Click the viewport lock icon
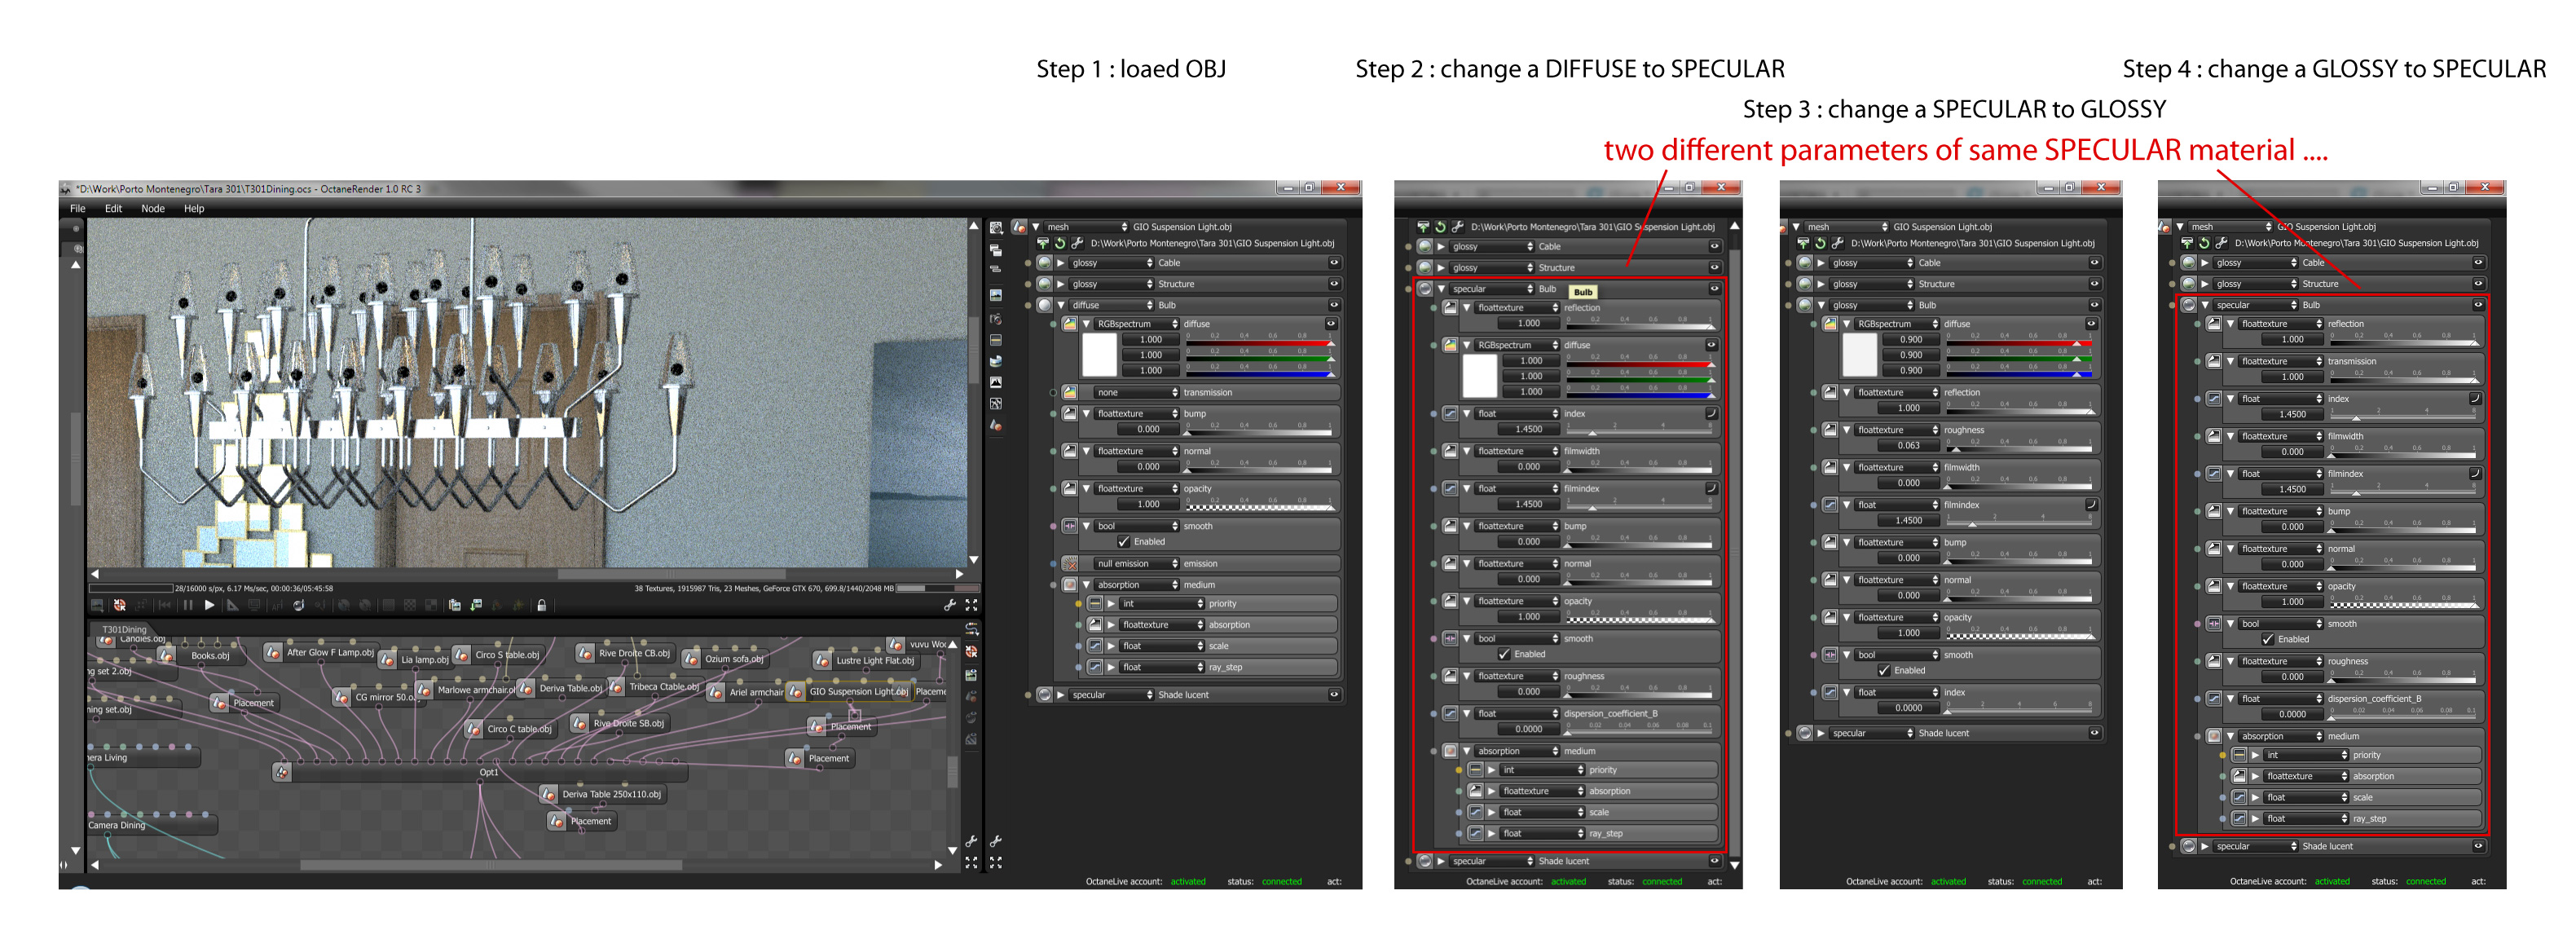This screenshot has width=2576, height=939. [x=541, y=605]
